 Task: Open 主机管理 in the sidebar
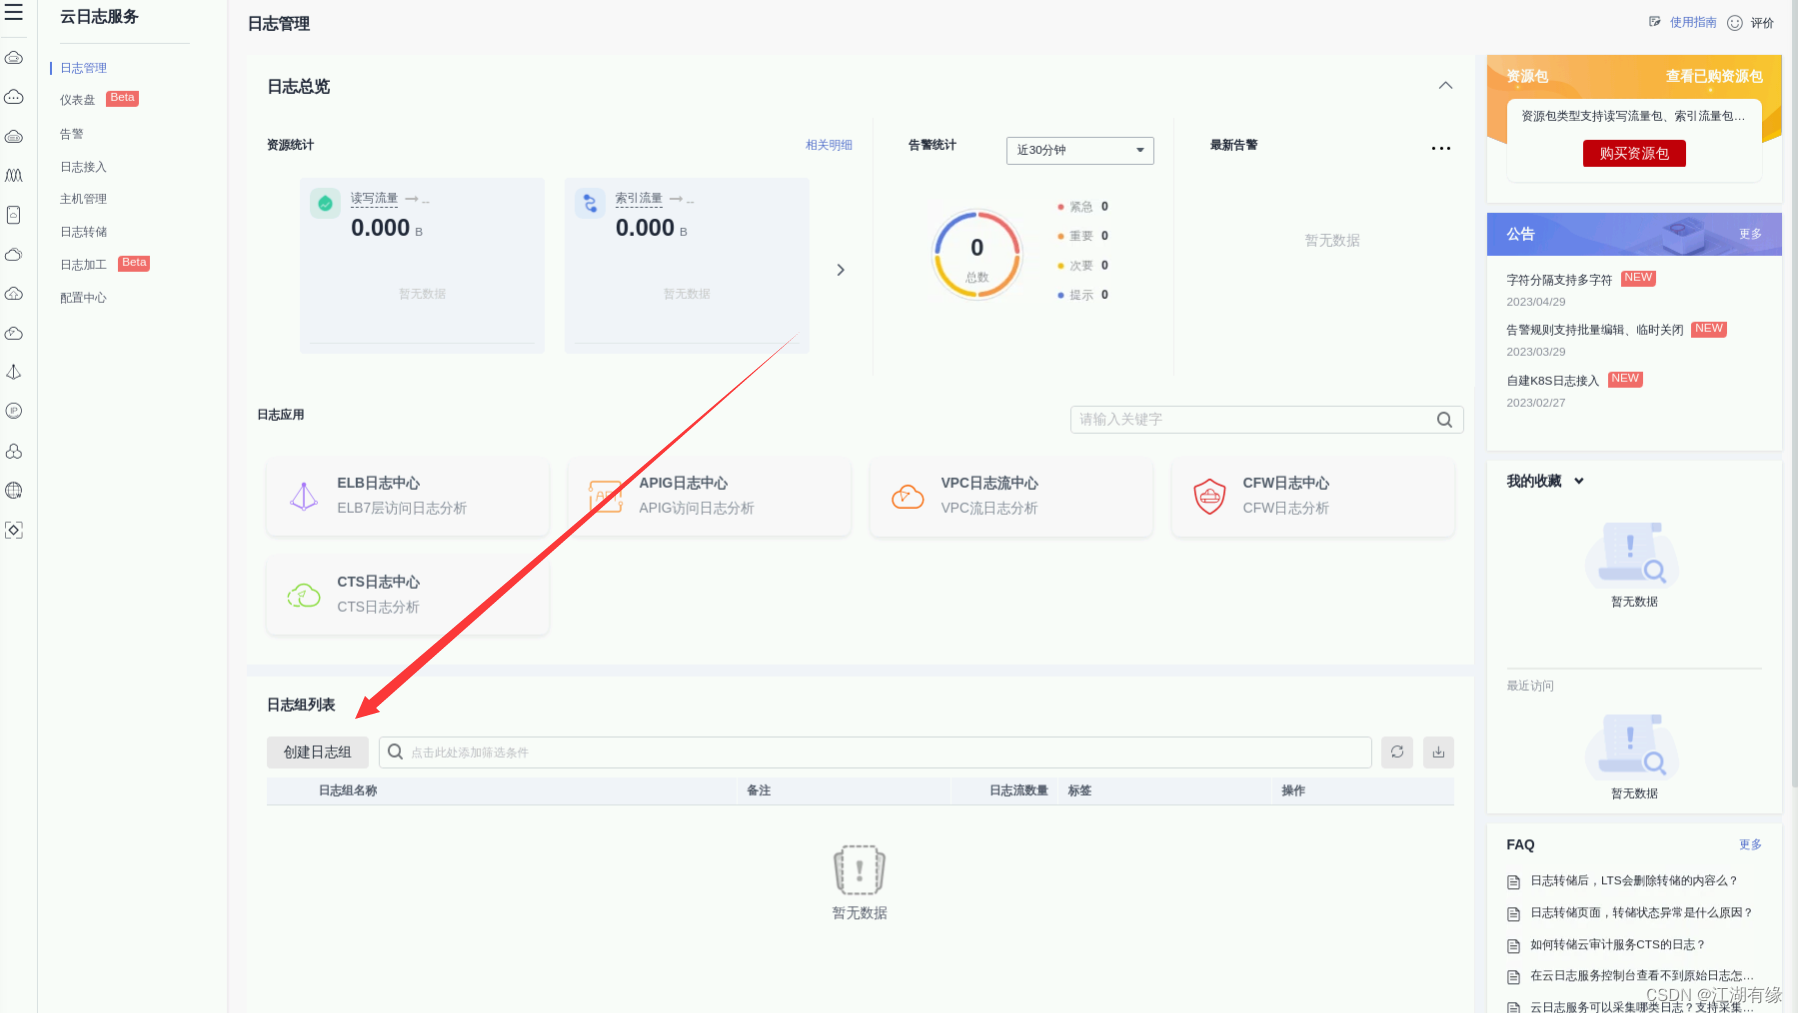pyautogui.click(x=83, y=199)
